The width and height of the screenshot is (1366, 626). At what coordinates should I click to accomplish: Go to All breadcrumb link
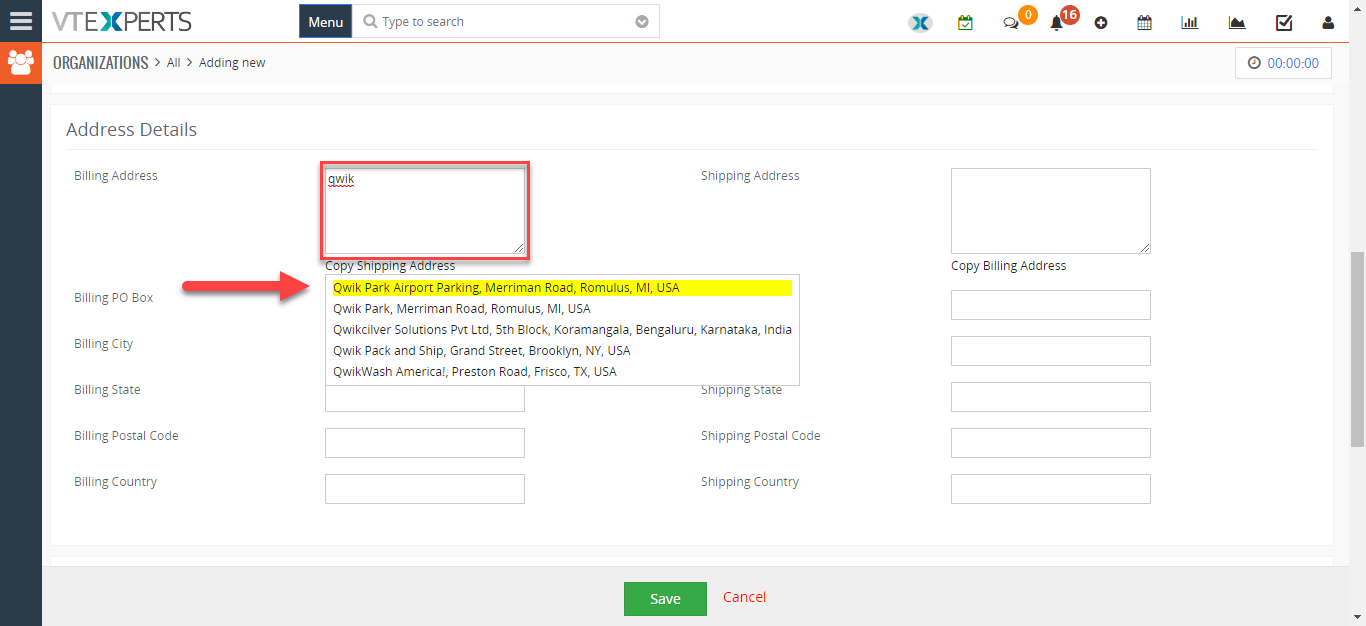[174, 62]
